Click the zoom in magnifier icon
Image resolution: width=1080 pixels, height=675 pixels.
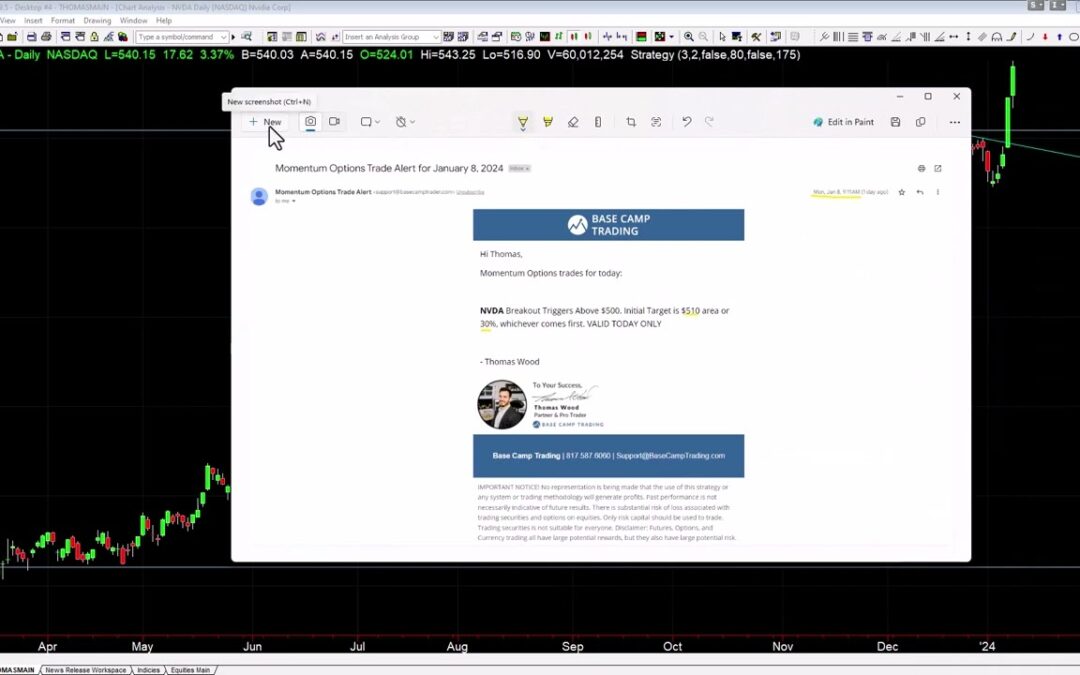(689, 37)
